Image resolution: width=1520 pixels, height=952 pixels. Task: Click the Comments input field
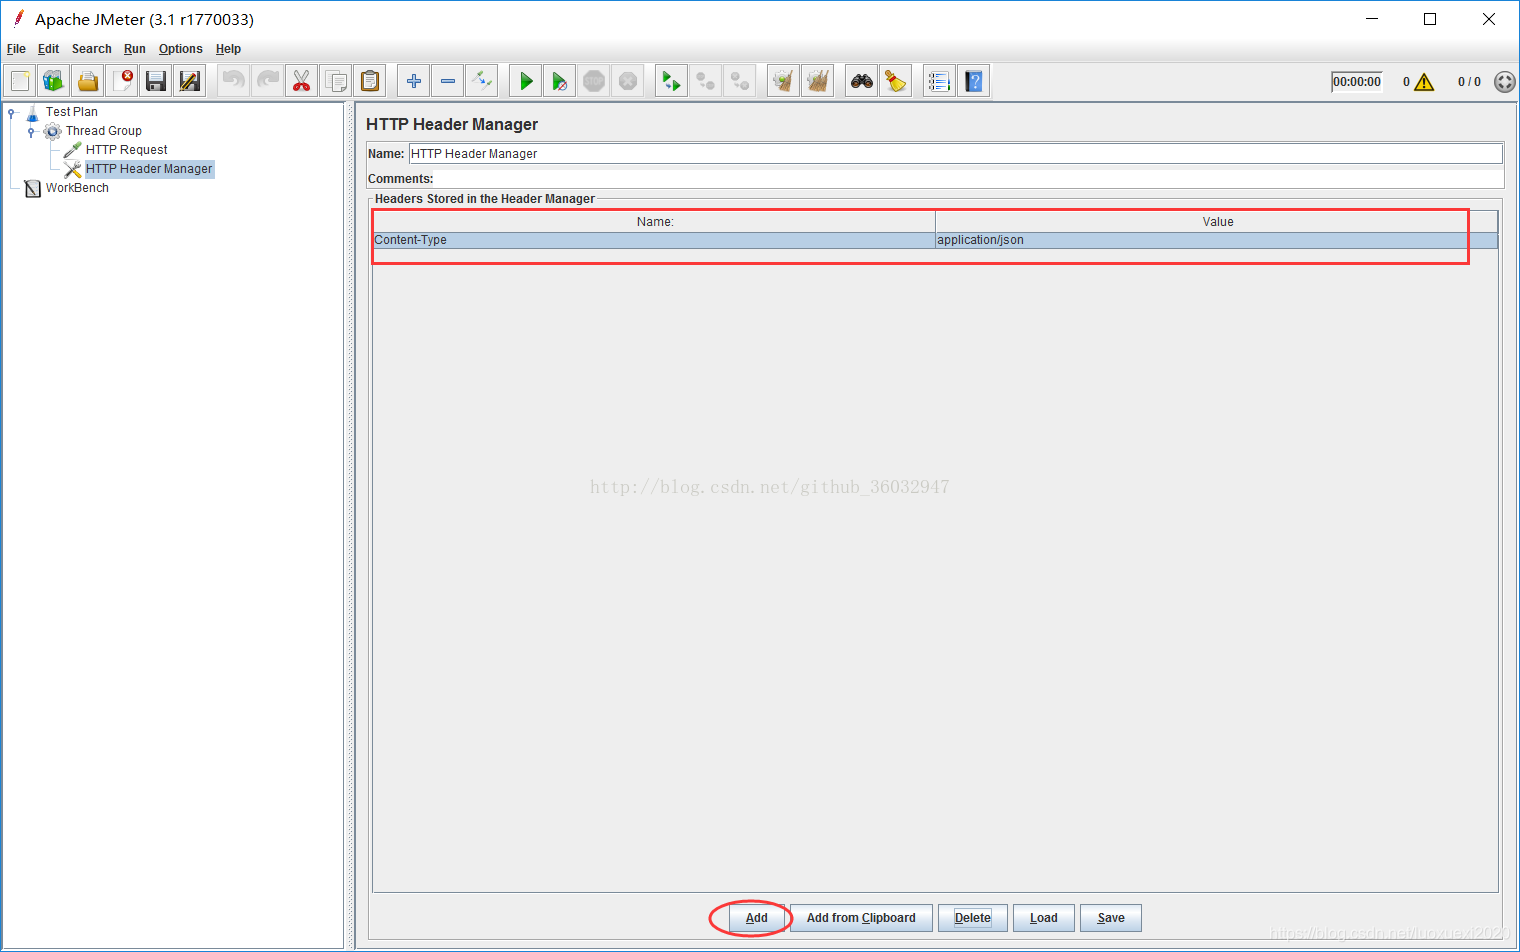[968, 179]
